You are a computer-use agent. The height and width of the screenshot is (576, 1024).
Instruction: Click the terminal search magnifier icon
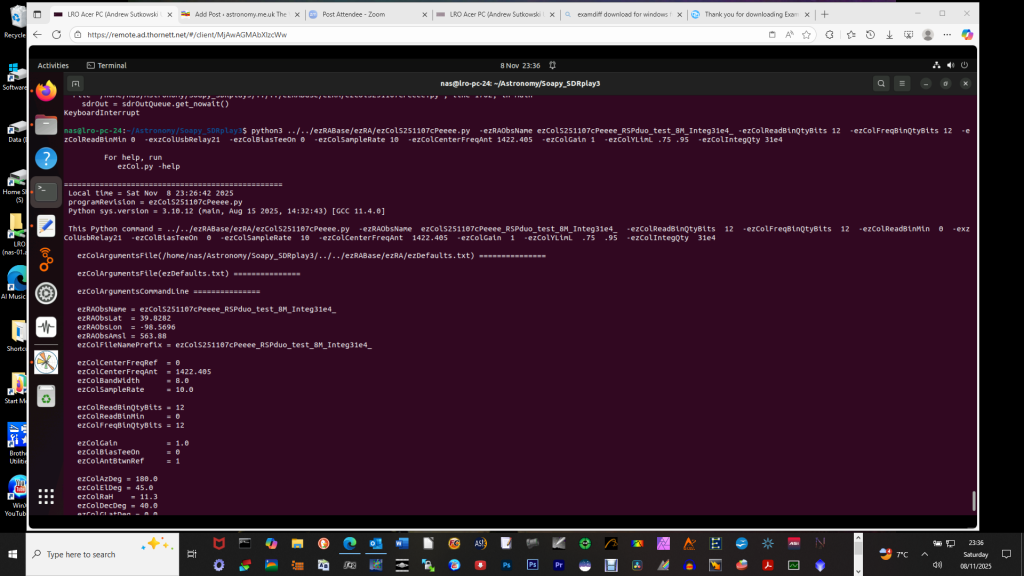pyautogui.click(x=881, y=84)
